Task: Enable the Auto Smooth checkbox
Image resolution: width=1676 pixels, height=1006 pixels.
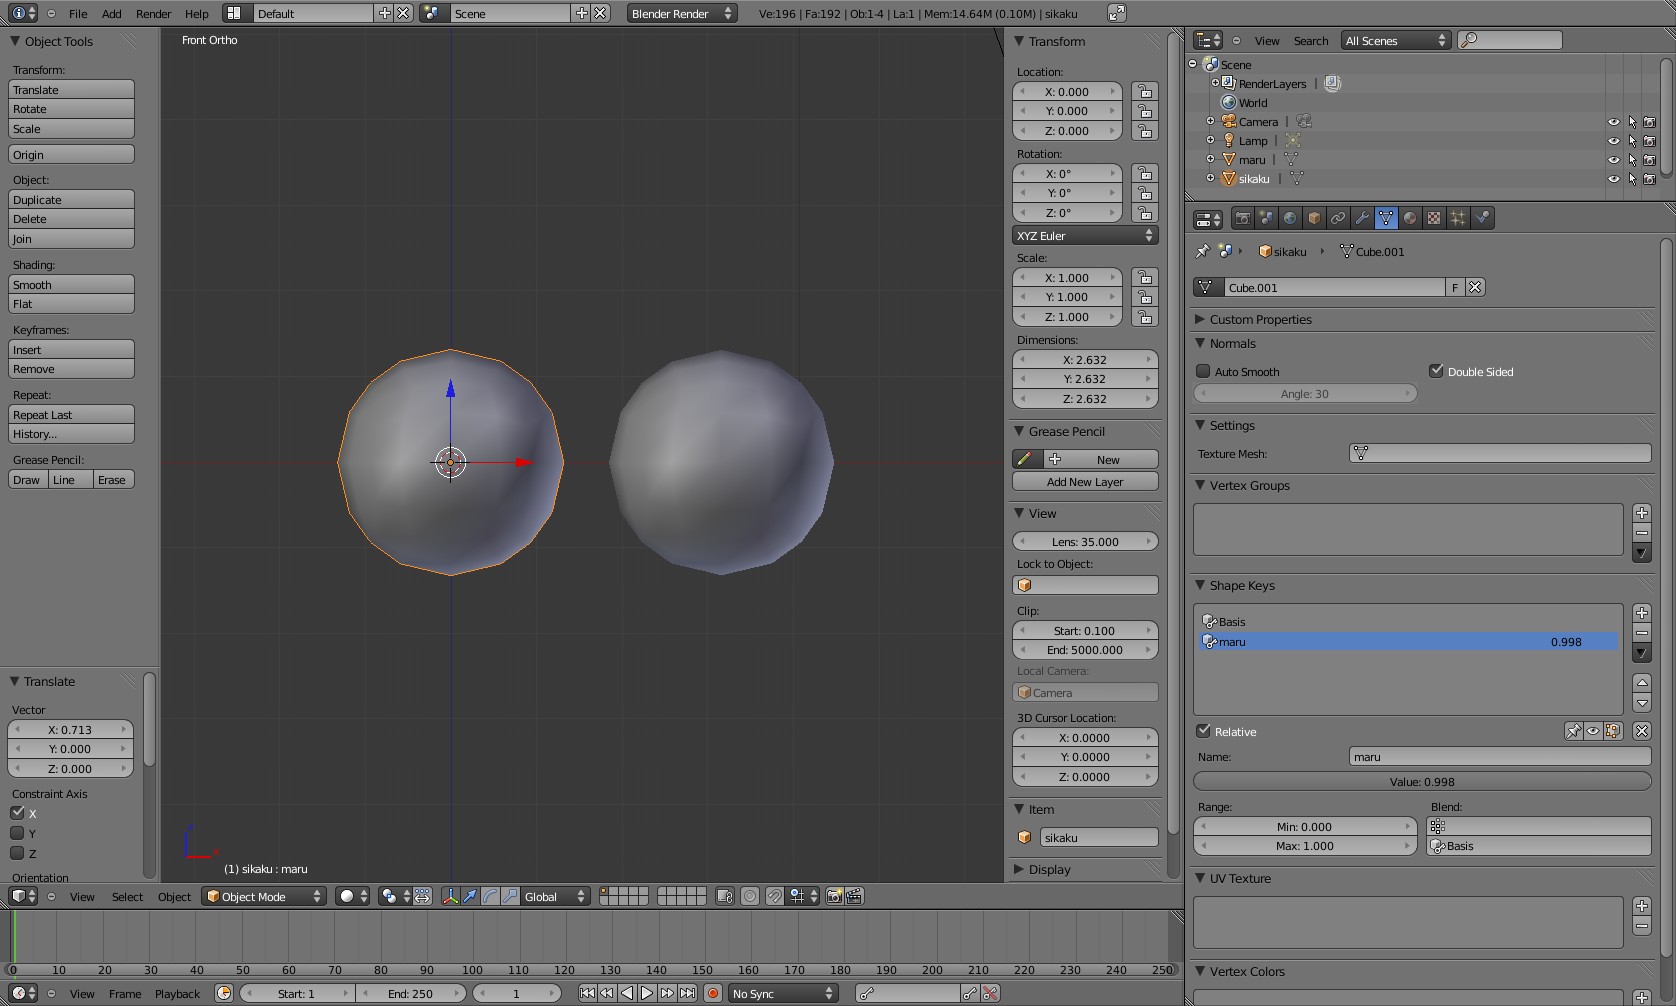Action: (x=1204, y=371)
